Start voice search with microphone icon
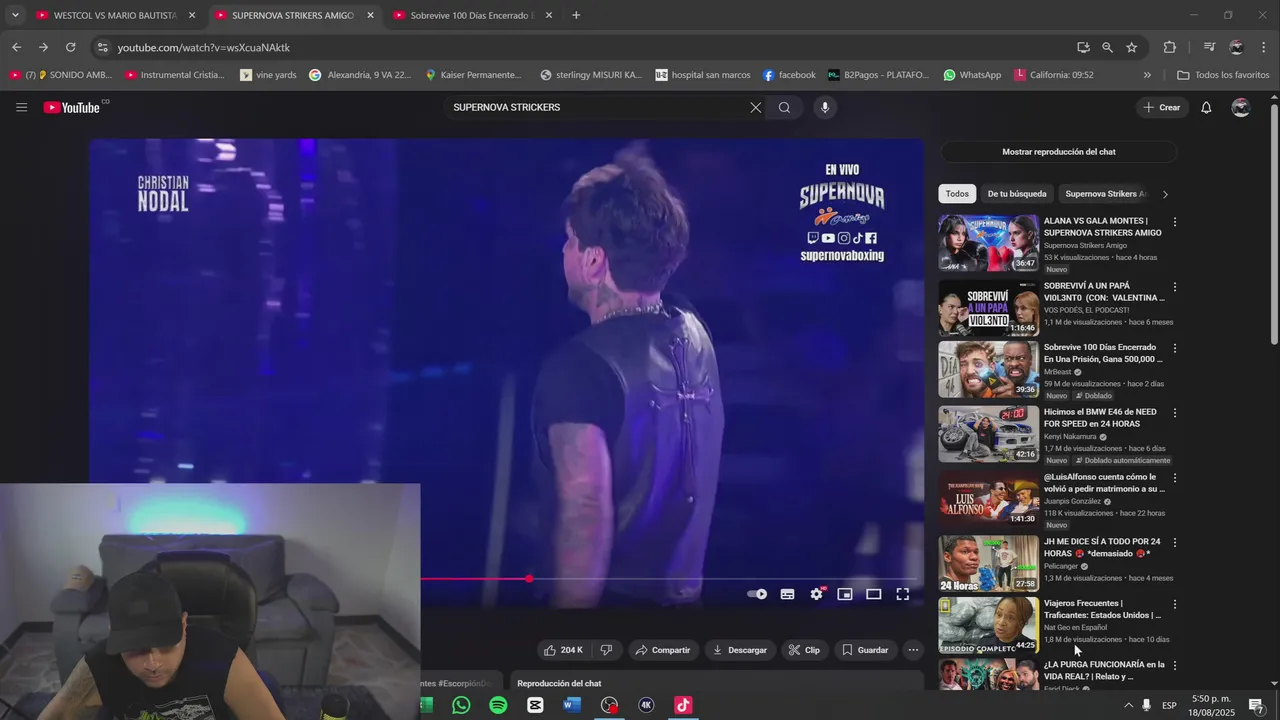The height and width of the screenshot is (720, 1280). tap(824, 107)
